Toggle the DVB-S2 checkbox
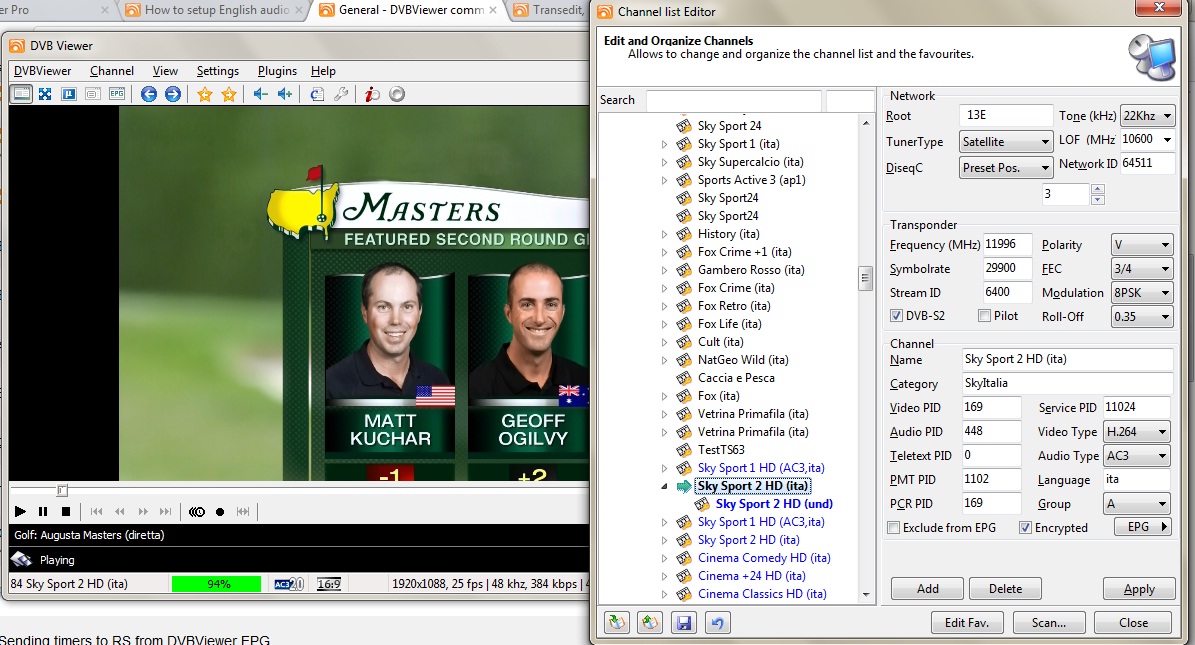 pyautogui.click(x=896, y=316)
